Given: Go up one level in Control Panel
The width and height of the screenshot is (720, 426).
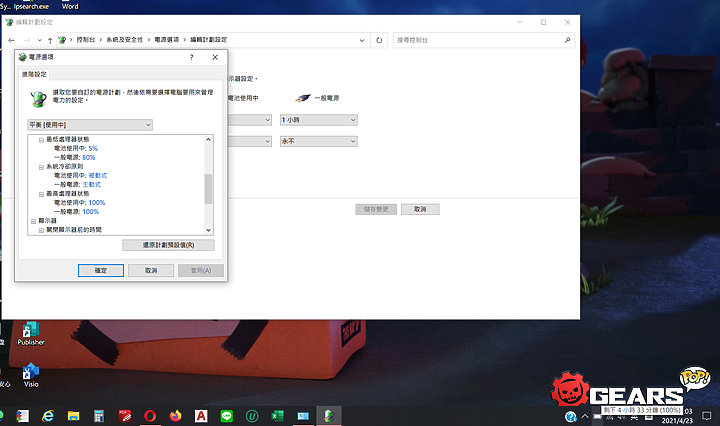Looking at the screenshot, I should click(50, 40).
